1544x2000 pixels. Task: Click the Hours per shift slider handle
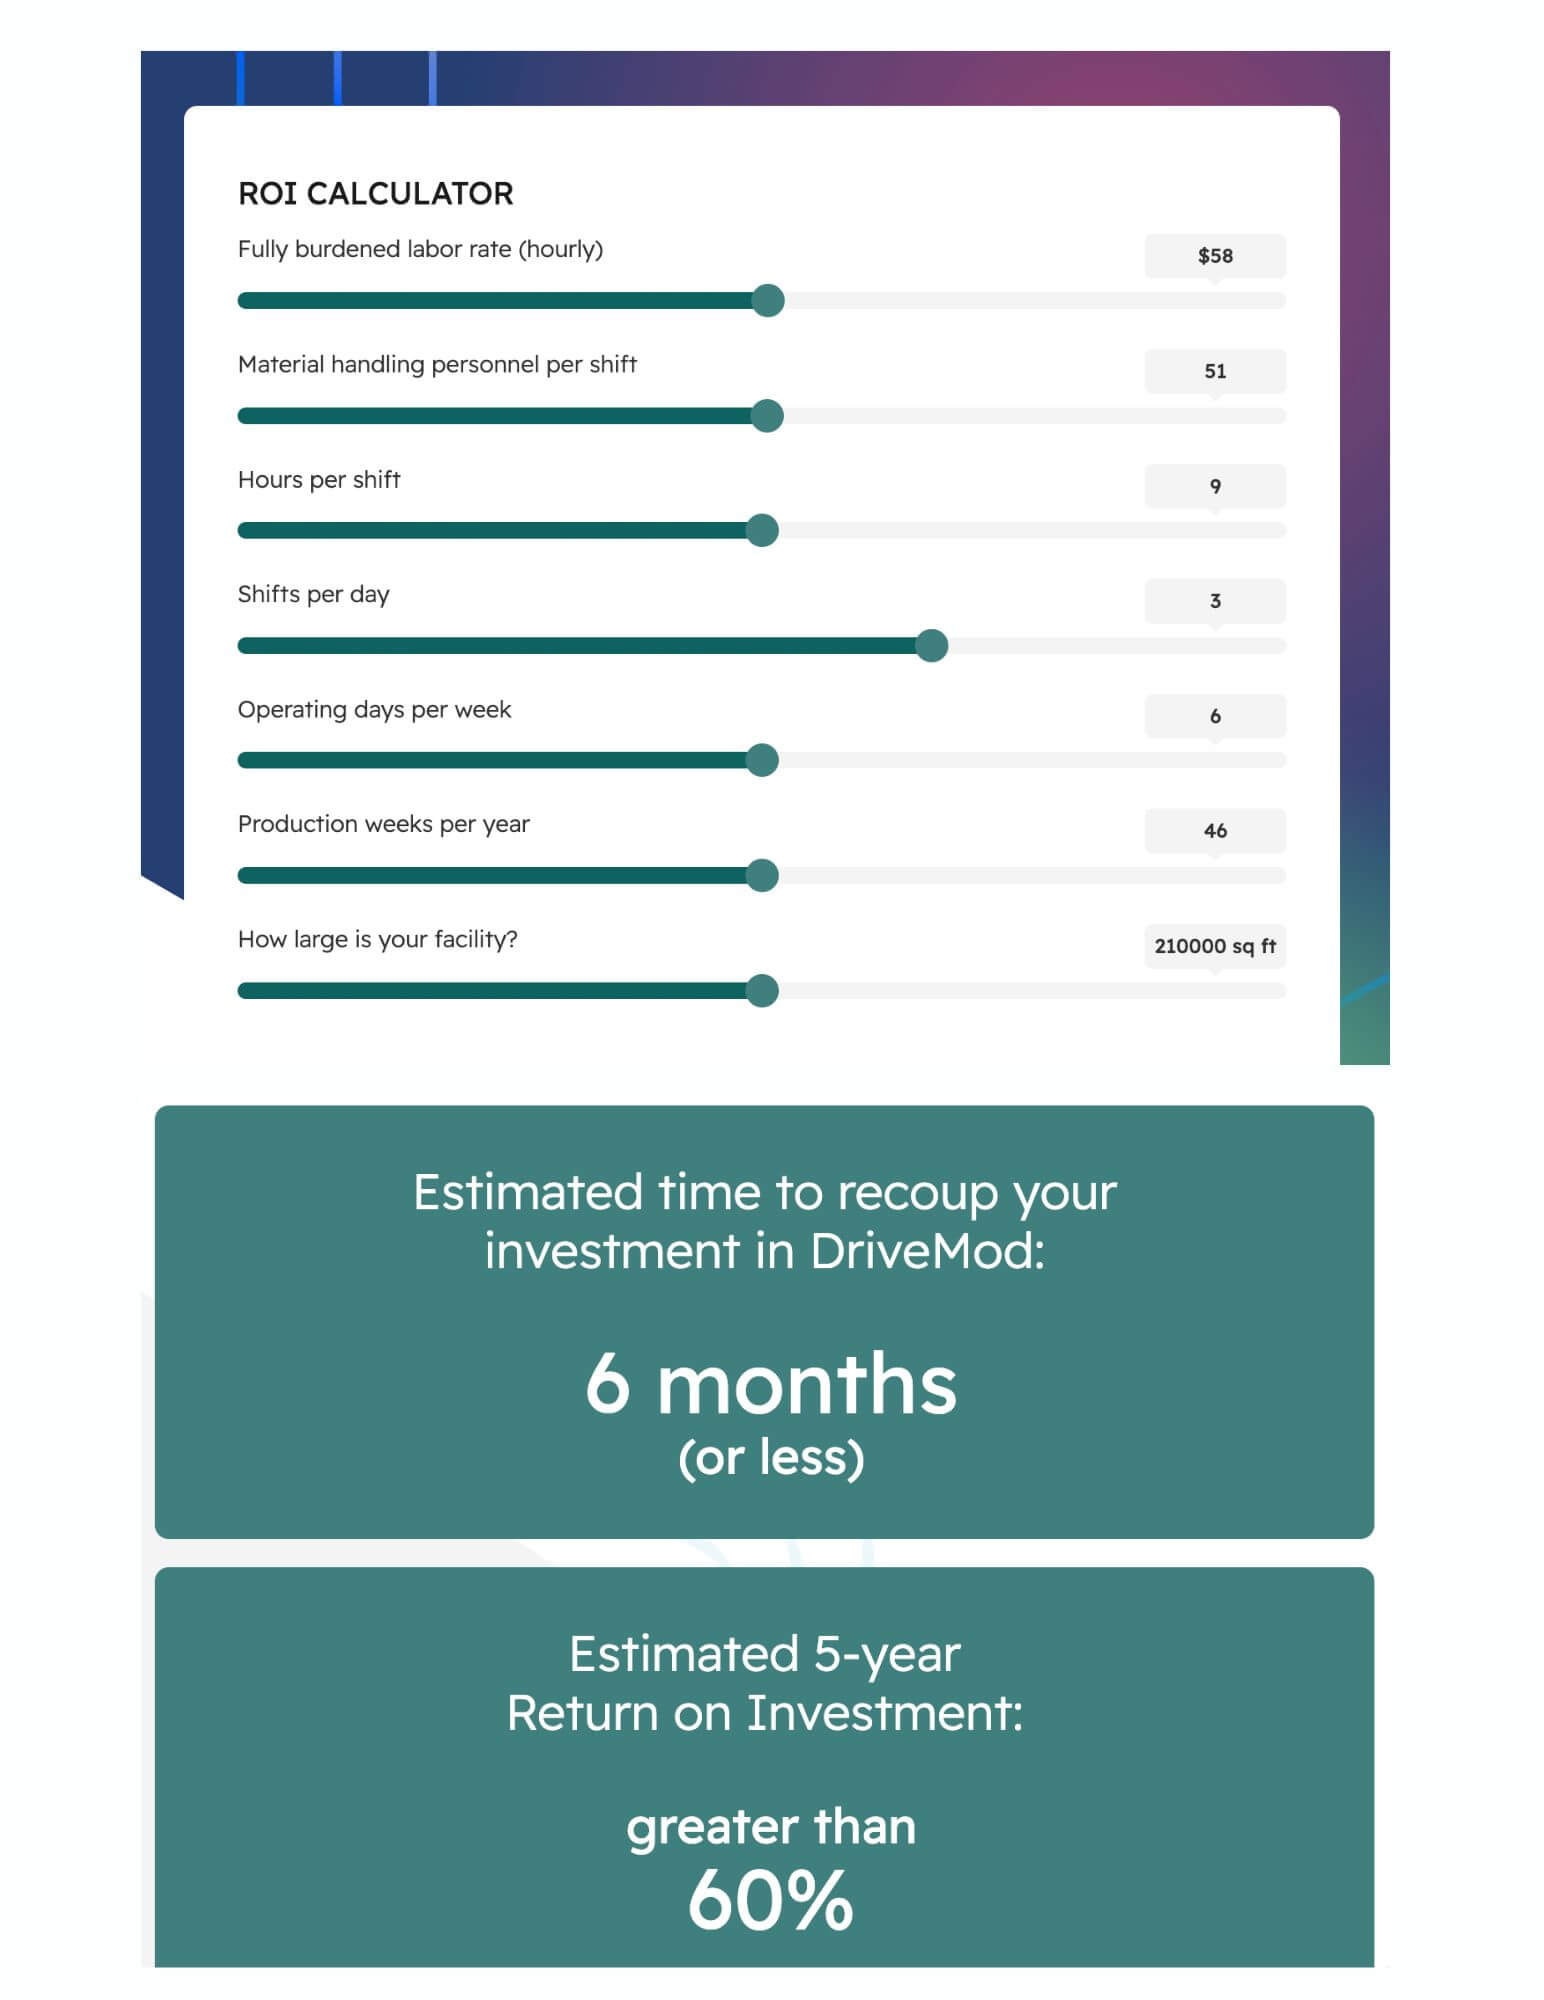[x=762, y=530]
